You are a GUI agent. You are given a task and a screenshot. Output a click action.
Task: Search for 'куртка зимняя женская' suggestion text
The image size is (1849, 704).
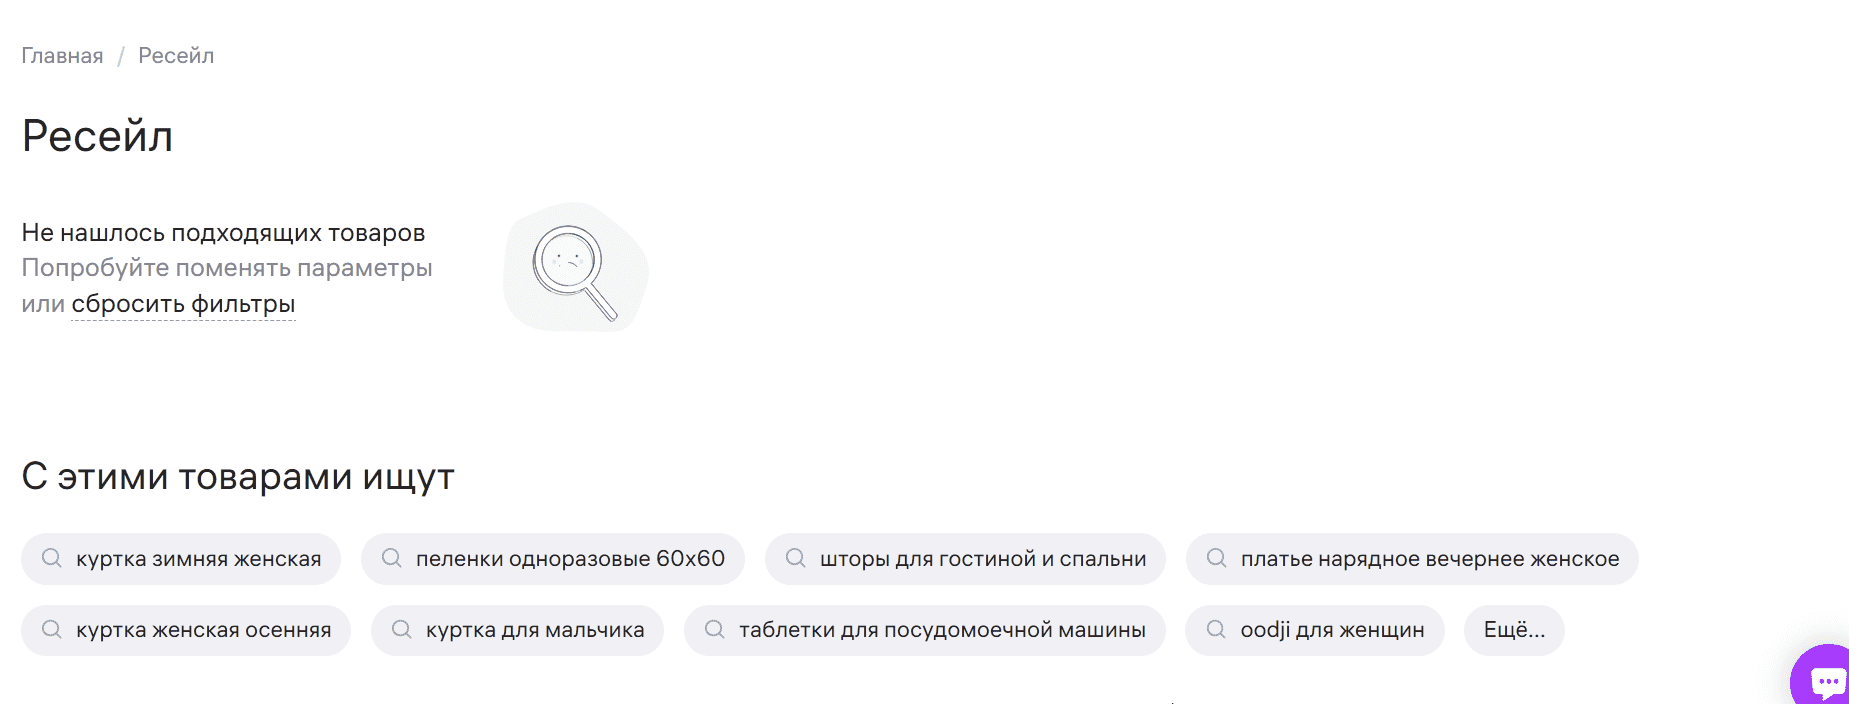pos(198,559)
